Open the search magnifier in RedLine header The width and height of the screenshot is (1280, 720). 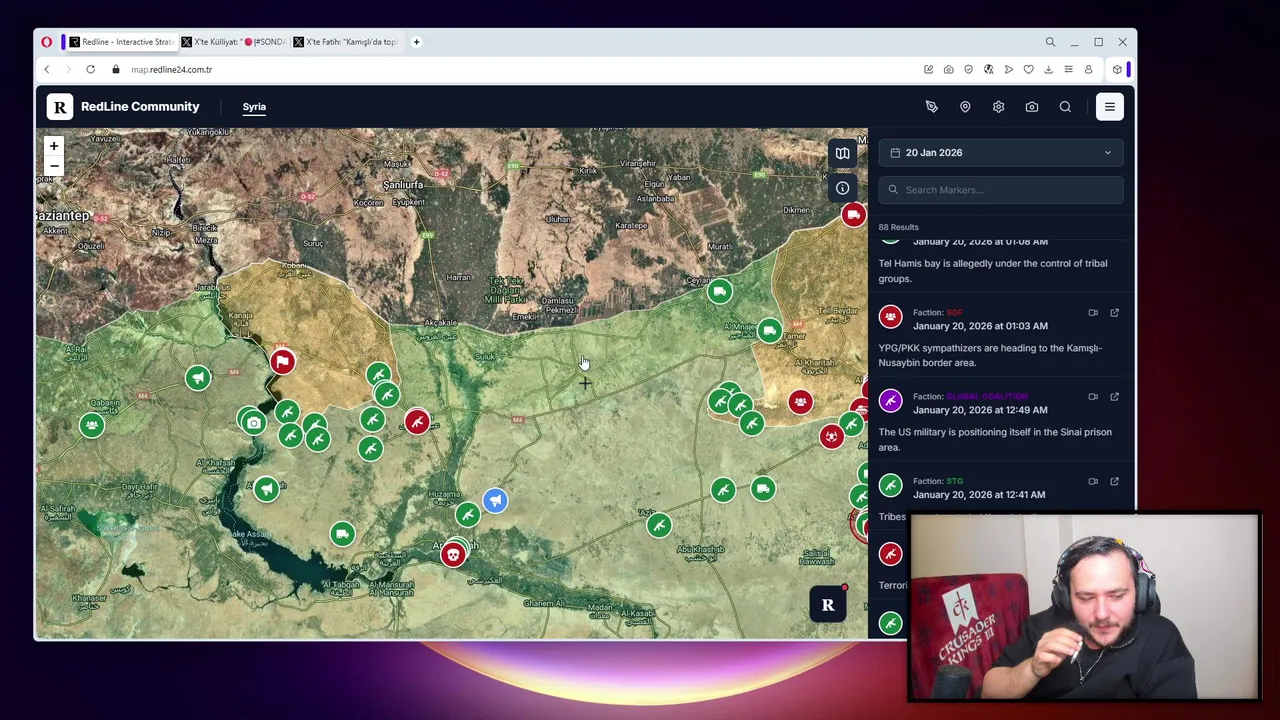click(x=1065, y=107)
